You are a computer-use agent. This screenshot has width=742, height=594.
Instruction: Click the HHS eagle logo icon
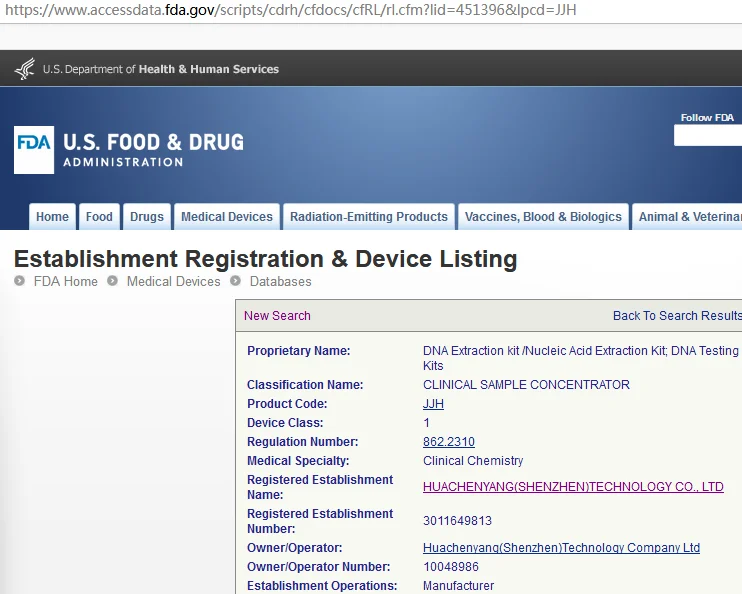[x=24, y=69]
